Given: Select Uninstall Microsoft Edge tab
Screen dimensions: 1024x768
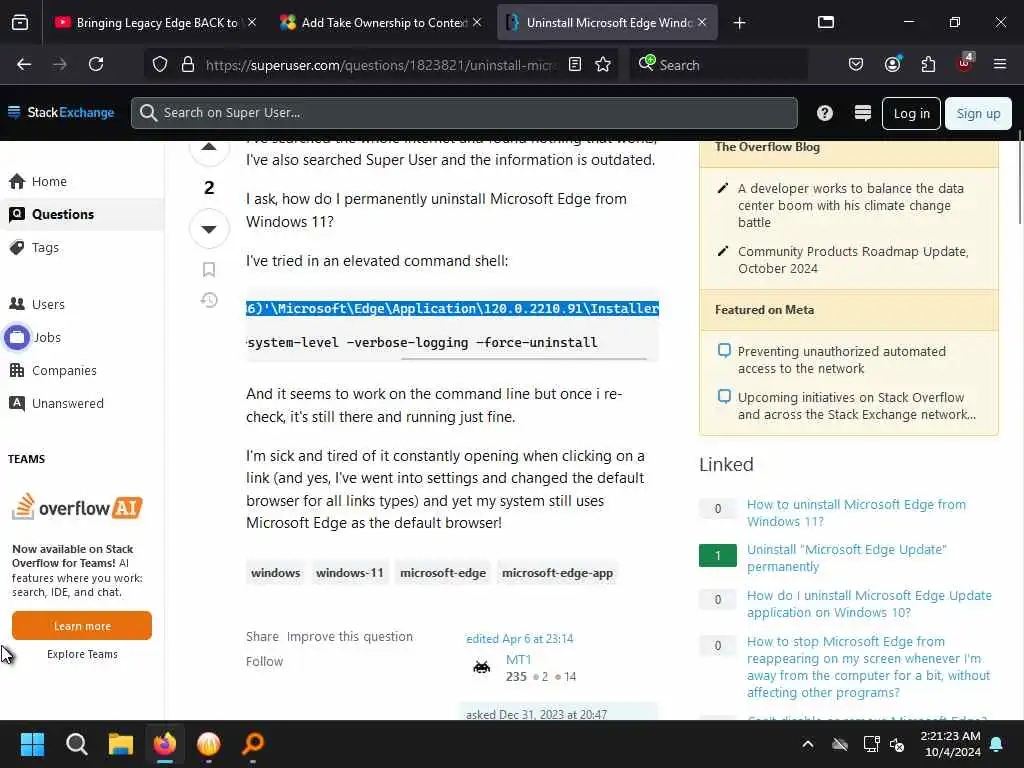Looking at the screenshot, I should tap(607, 22).
